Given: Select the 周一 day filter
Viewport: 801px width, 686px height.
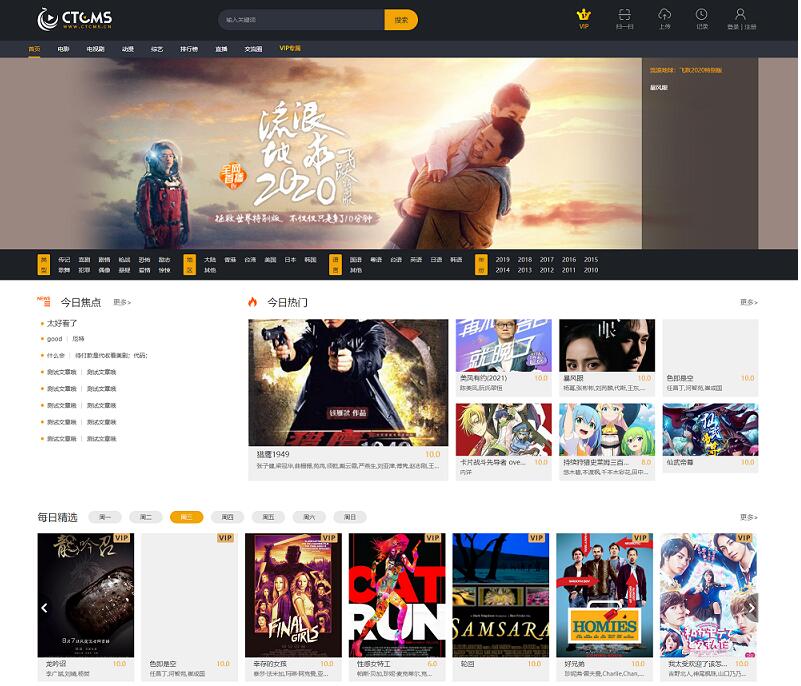Looking at the screenshot, I should (105, 517).
